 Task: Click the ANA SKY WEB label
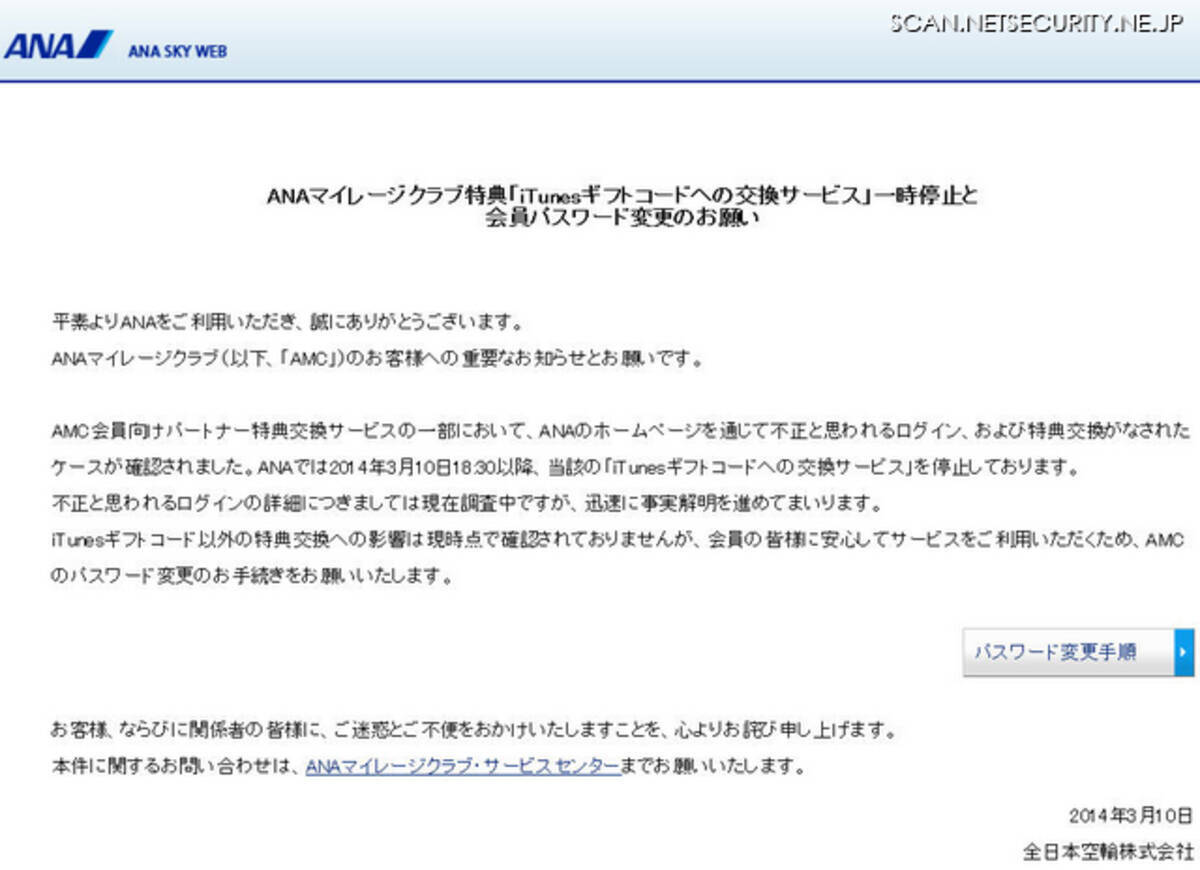[177, 51]
